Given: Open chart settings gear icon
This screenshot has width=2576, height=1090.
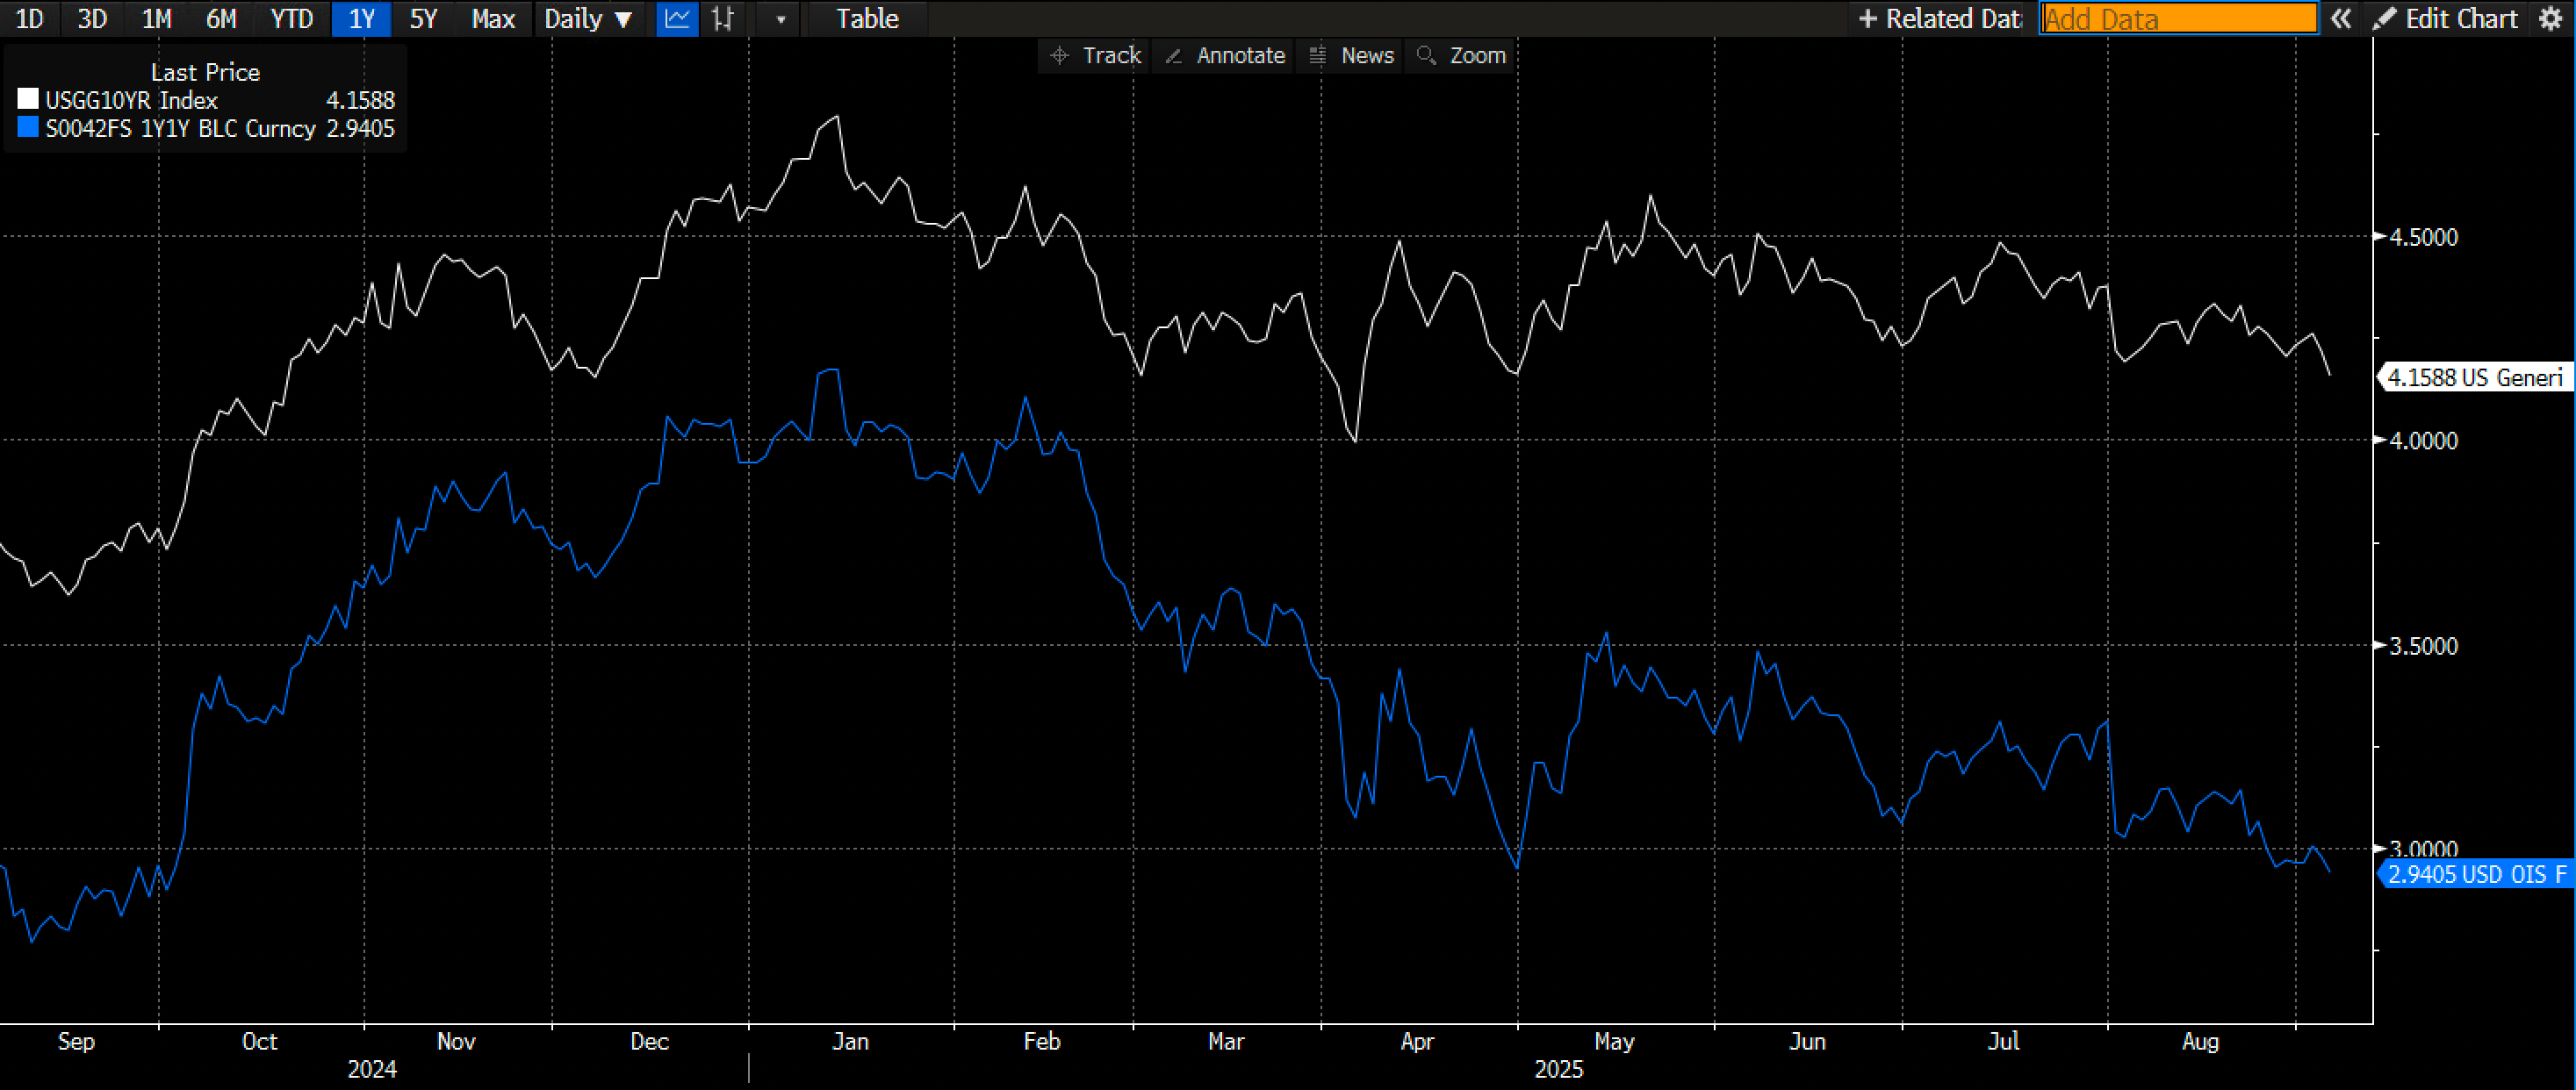Looking at the screenshot, I should click(x=2551, y=19).
